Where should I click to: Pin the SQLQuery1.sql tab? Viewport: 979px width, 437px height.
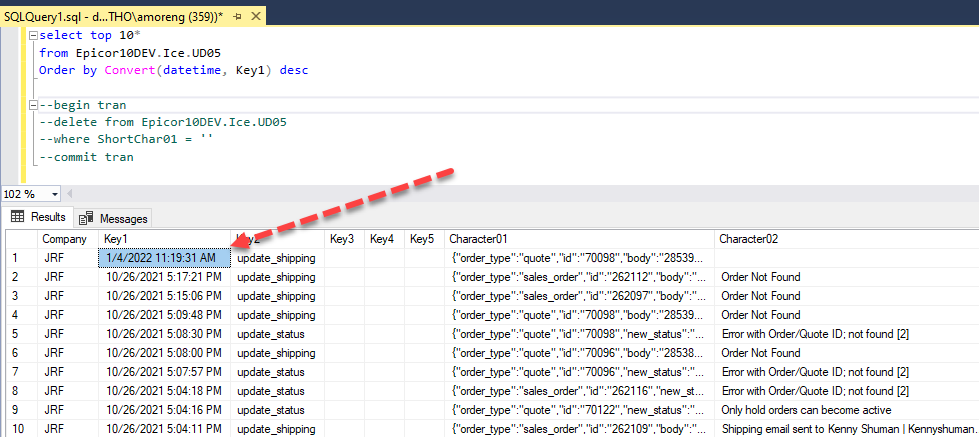[237, 17]
